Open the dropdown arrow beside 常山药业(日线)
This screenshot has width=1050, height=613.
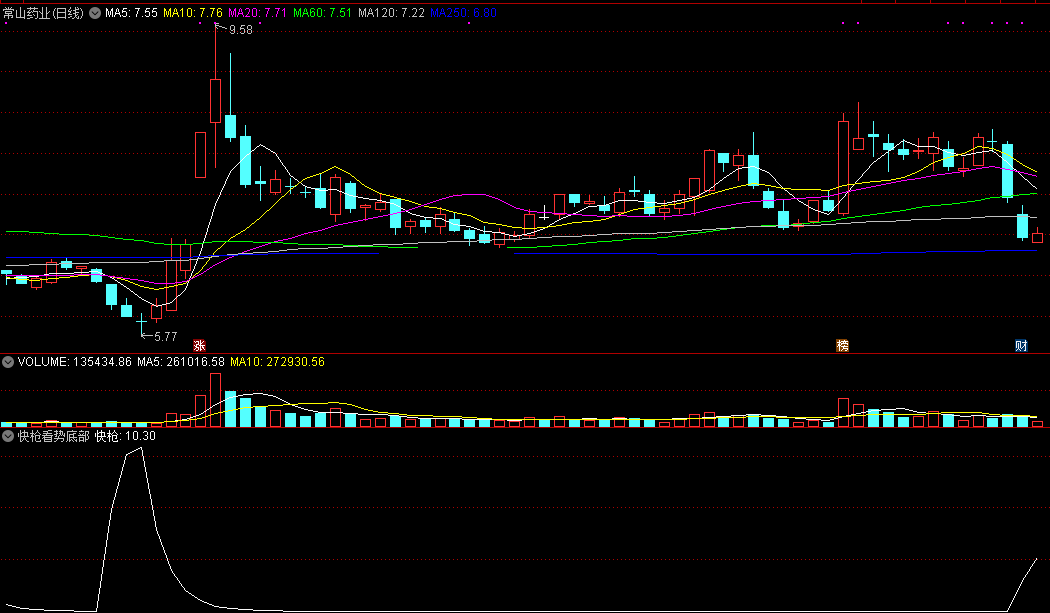pyautogui.click(x=95, y=13)
